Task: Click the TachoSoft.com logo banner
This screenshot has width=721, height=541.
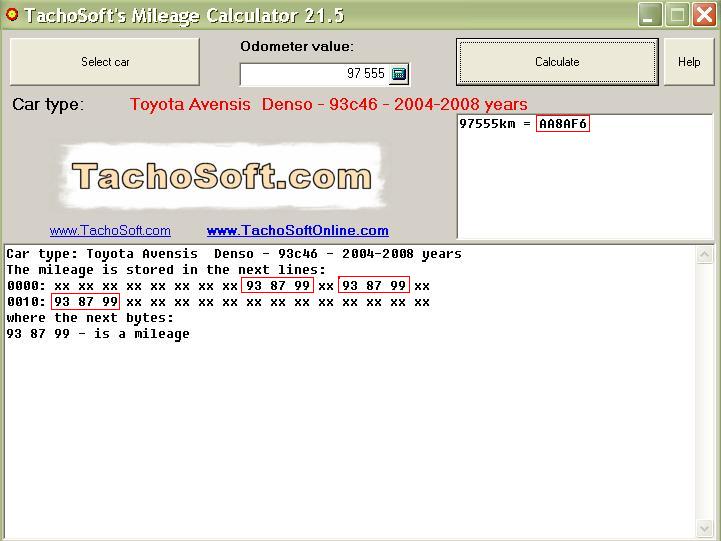Action: pos(222,176)
